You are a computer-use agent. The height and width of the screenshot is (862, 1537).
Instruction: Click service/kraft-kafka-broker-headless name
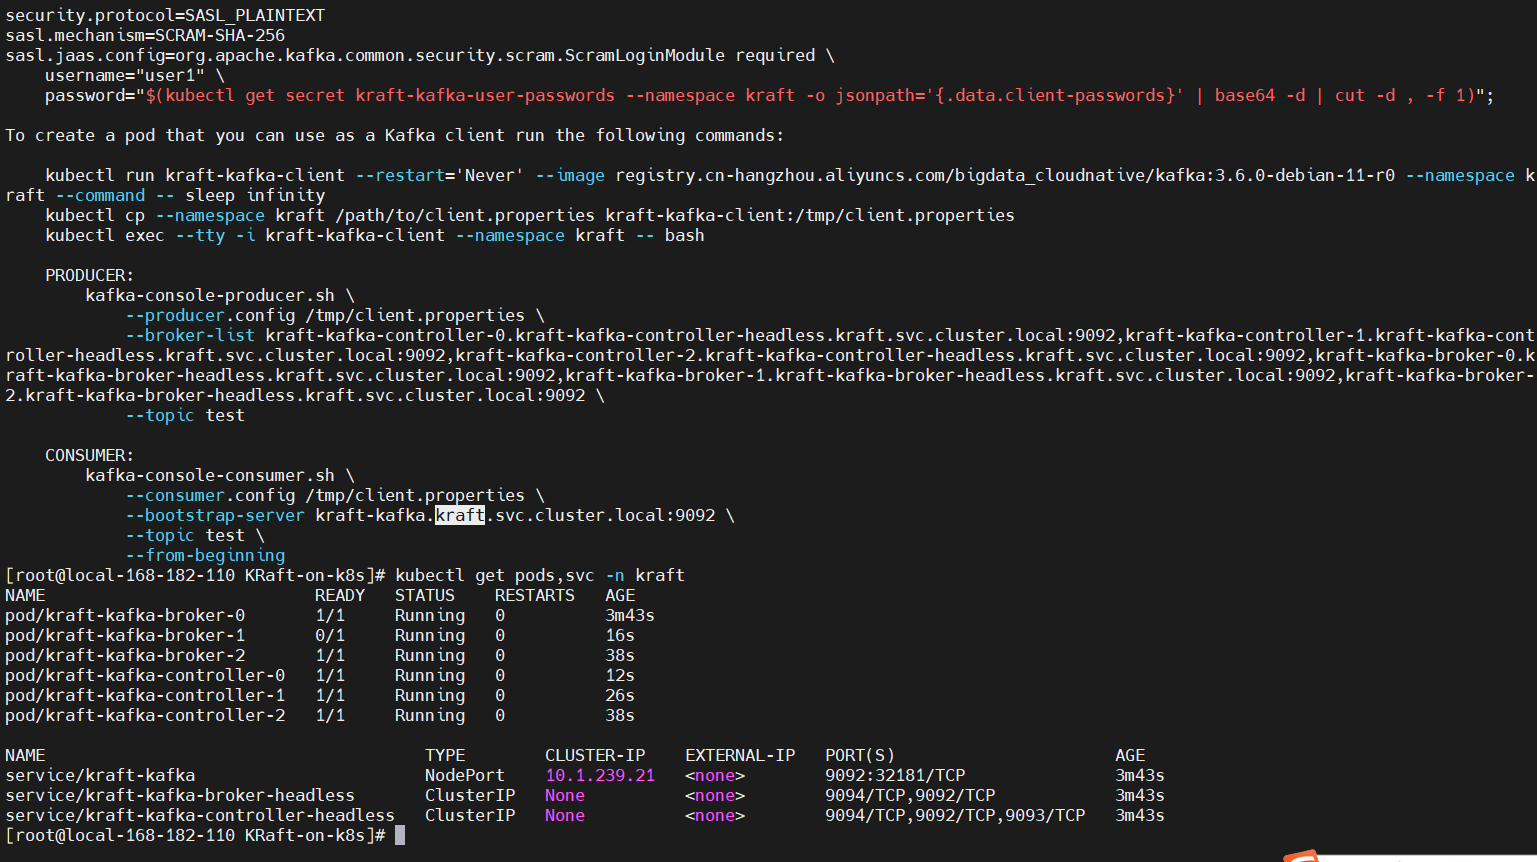pos(180,796)
